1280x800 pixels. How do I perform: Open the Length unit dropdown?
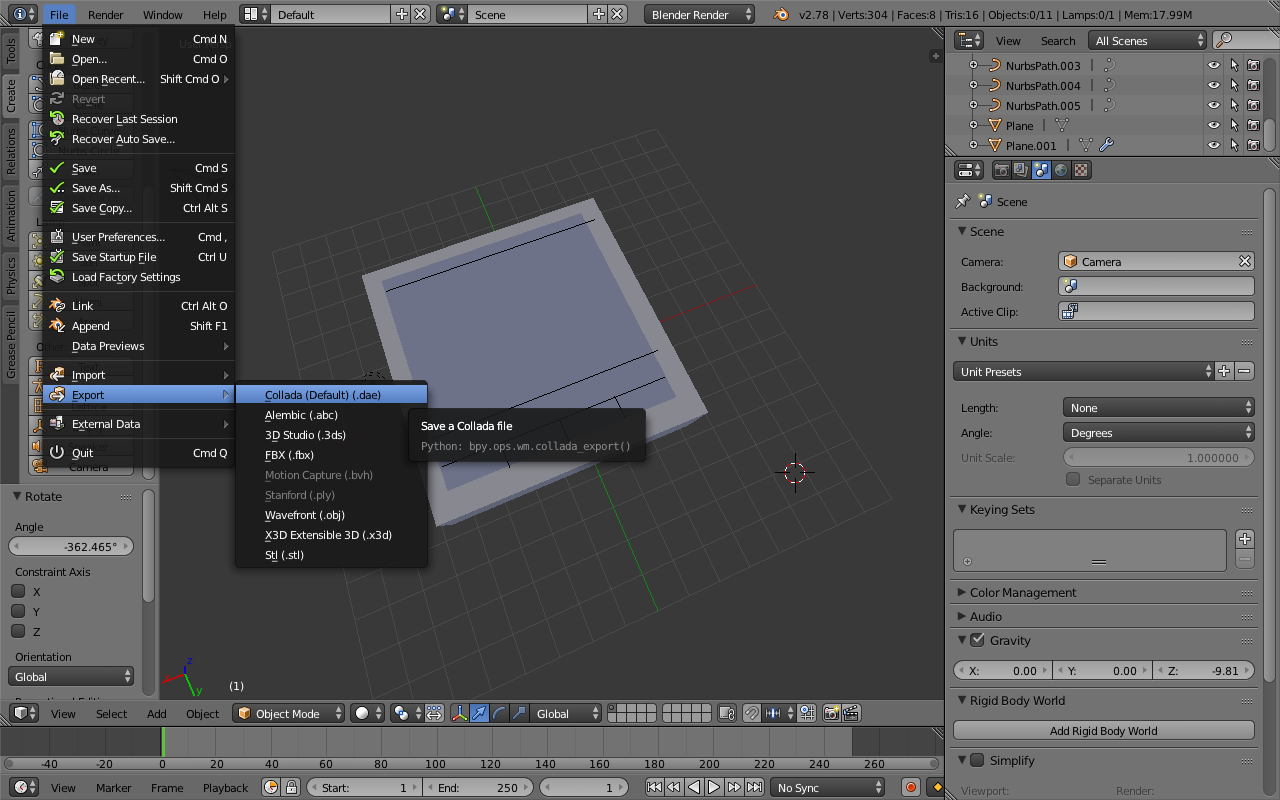click(x=1158, y=408)
